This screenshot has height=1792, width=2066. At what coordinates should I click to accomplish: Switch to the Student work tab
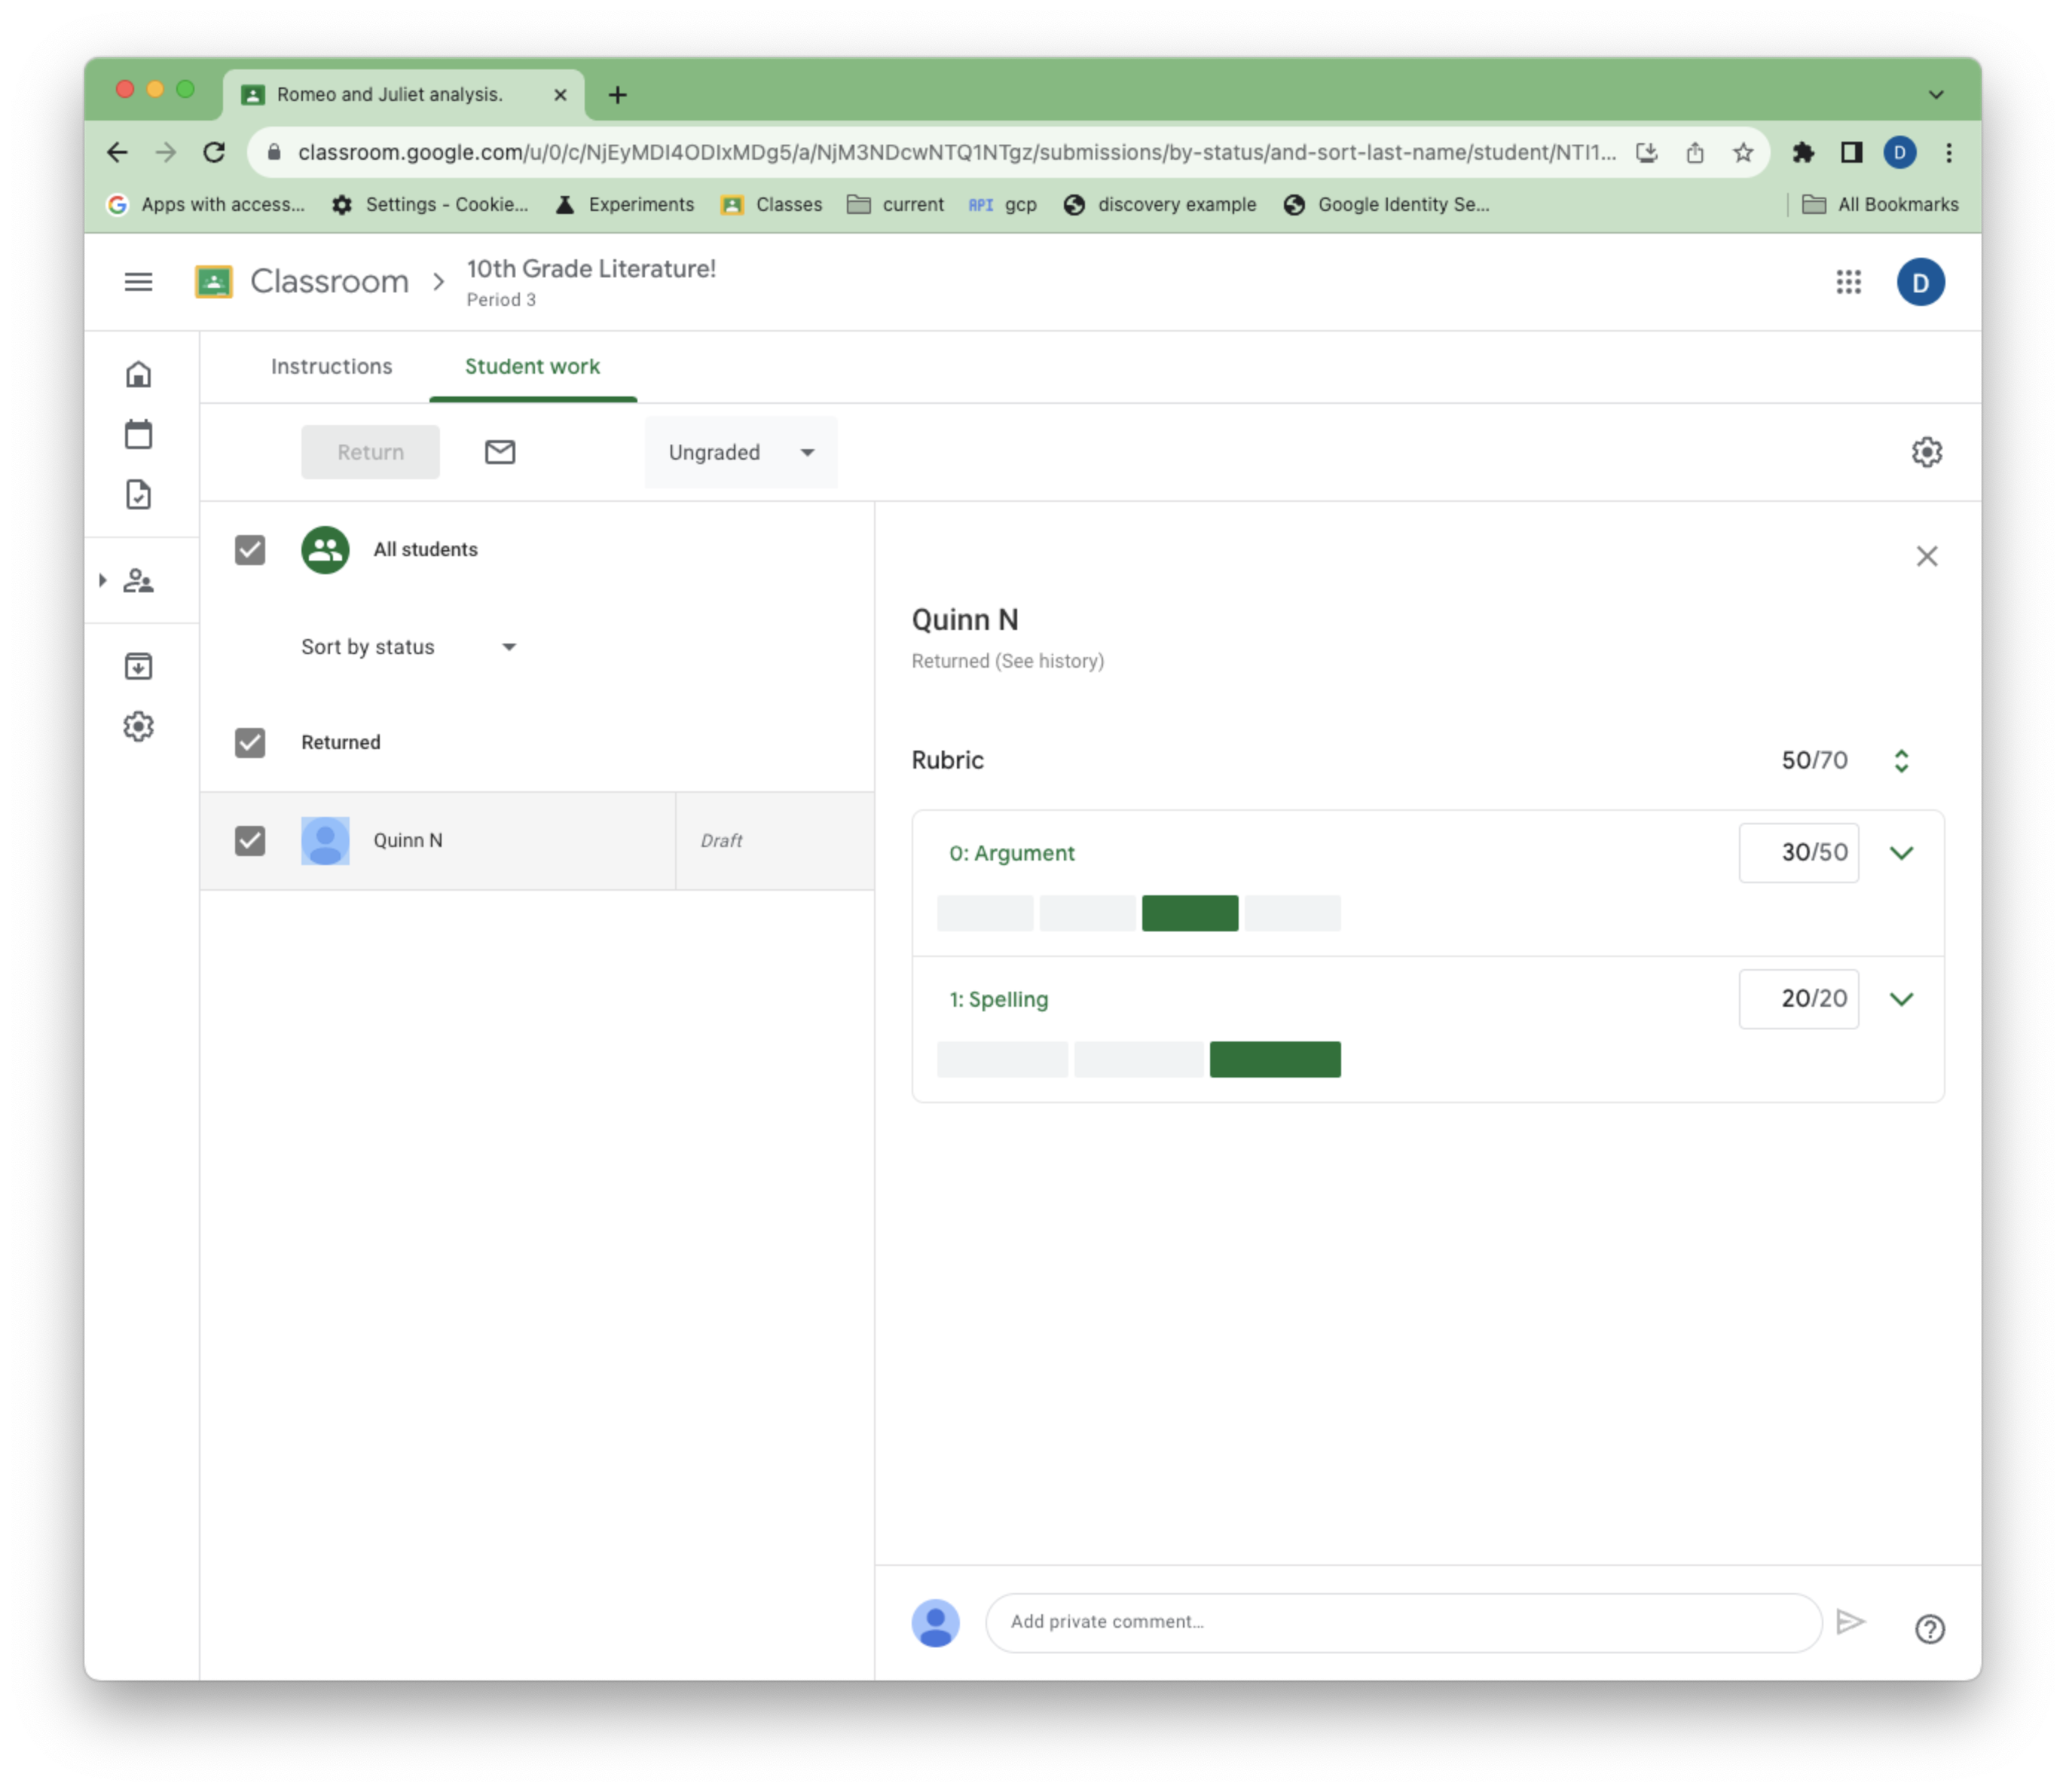click(x=532, y=365)
